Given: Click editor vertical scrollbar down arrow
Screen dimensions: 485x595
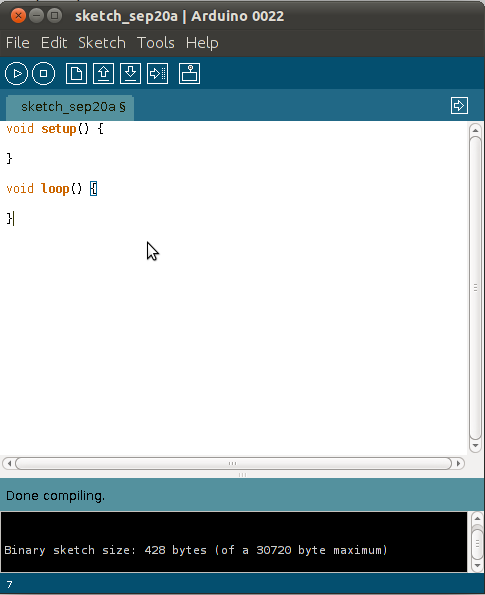Looking at the screenshot, I should (476, 445).
